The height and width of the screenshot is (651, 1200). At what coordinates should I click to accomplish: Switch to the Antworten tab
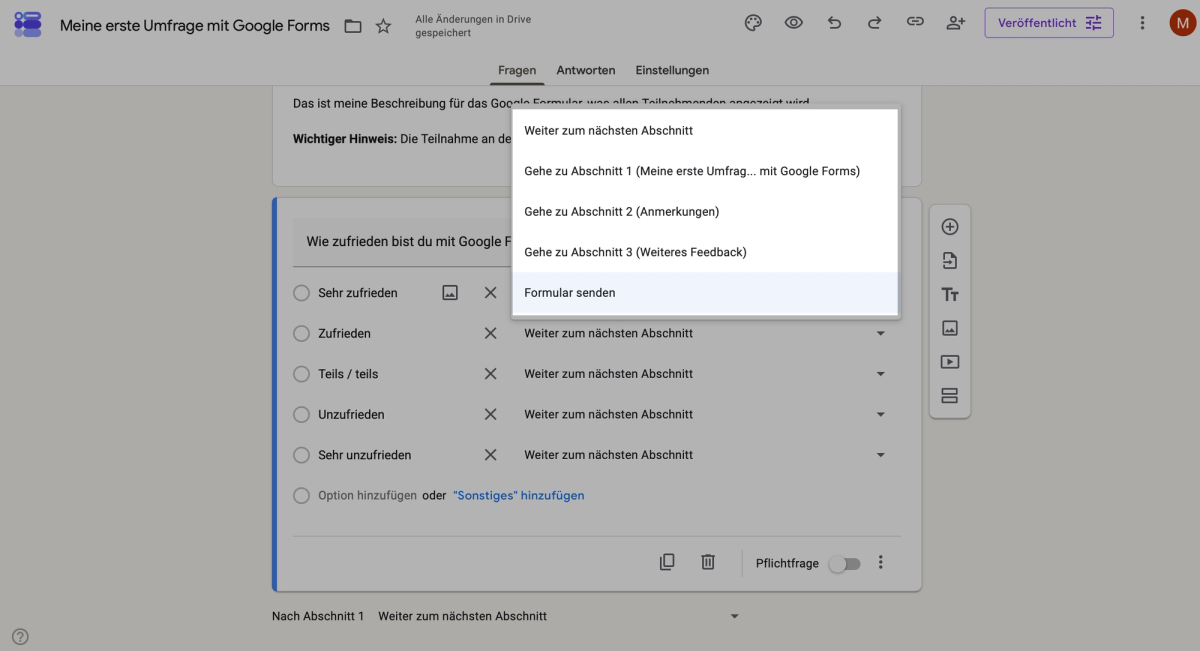(586, 70)
